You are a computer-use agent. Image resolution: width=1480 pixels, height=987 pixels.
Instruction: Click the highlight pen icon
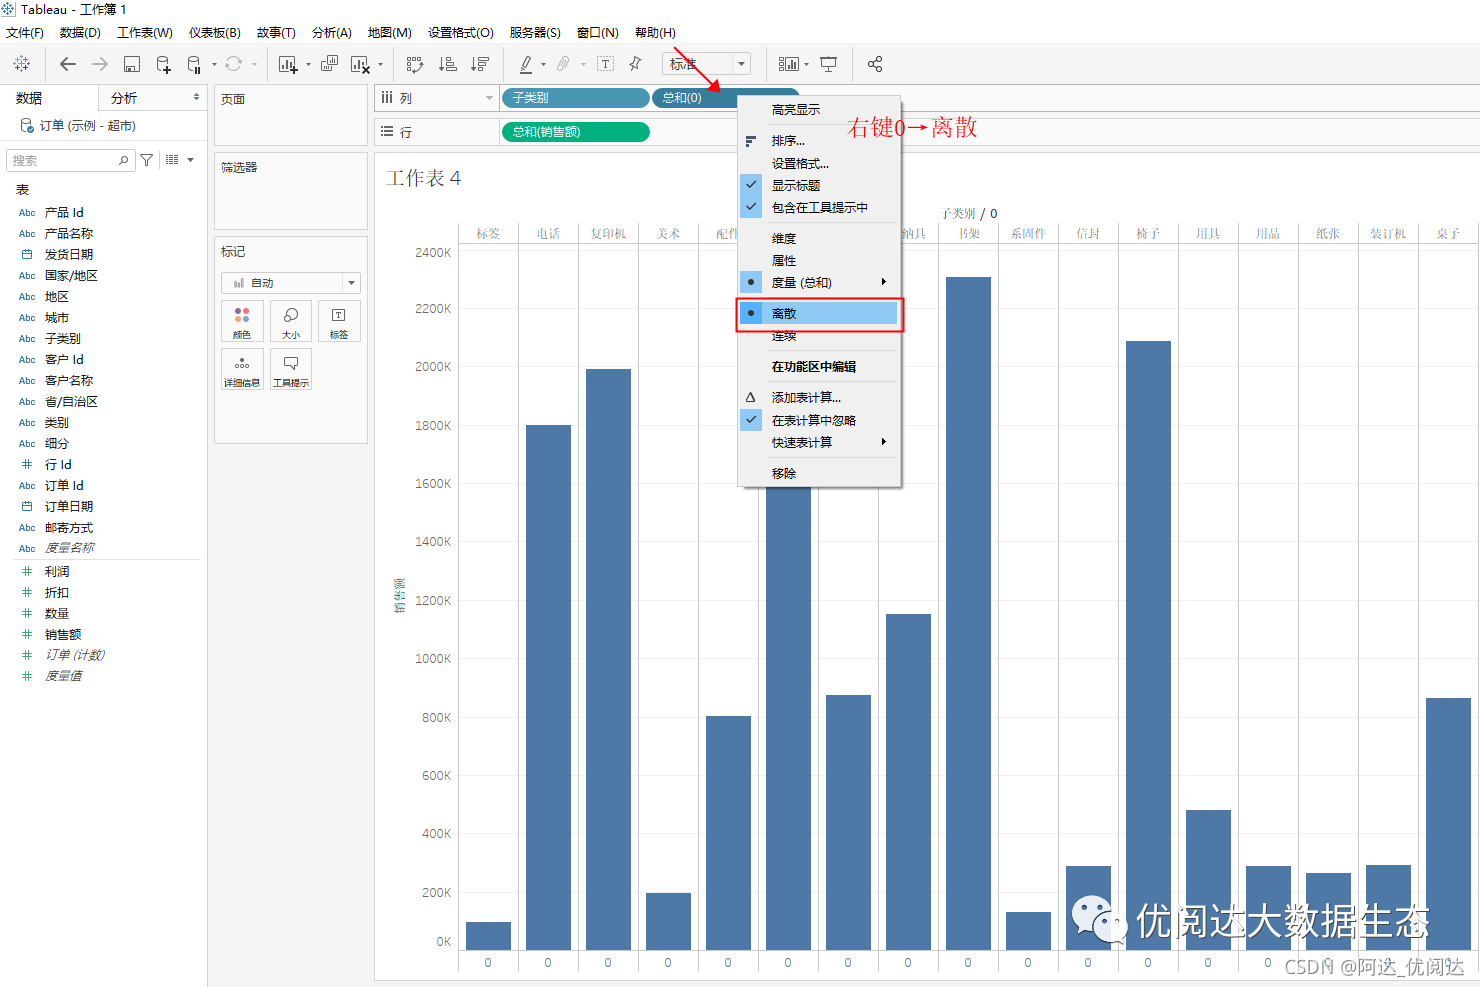[526, 64]
